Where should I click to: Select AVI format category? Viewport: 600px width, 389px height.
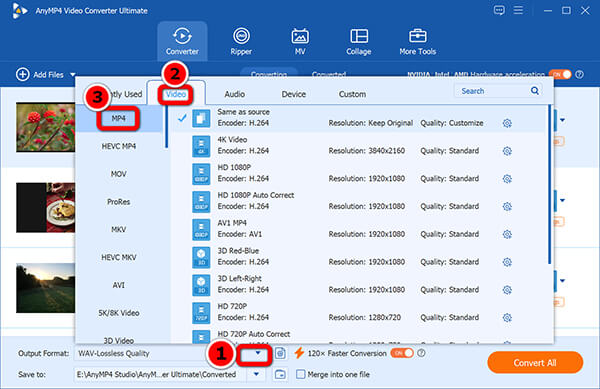coord(119,285)
